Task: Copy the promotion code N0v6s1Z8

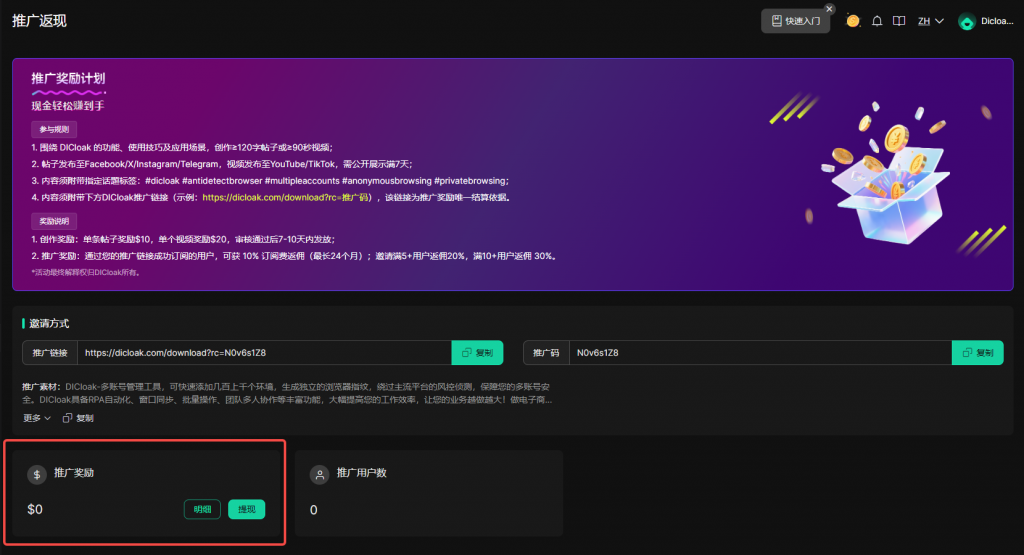Action: coord(977,353)
